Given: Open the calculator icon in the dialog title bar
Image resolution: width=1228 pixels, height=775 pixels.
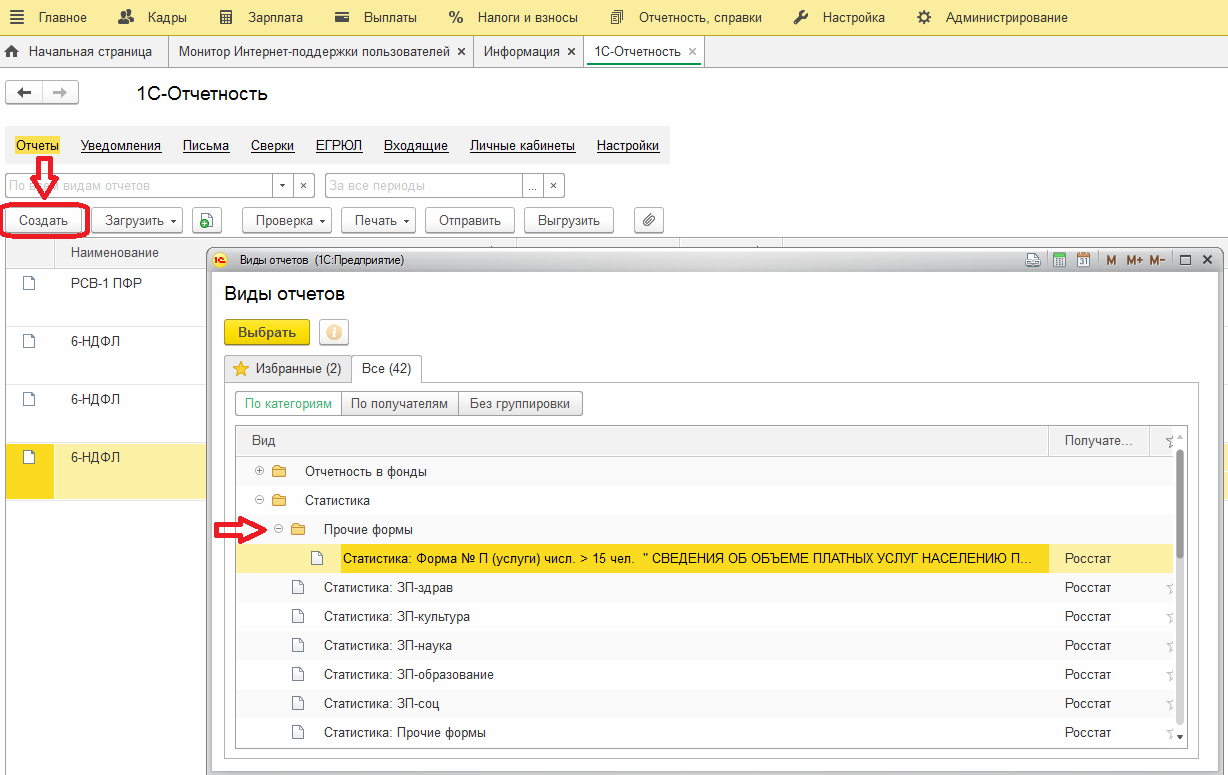Looking at the screenshot, I should 1059,260.
